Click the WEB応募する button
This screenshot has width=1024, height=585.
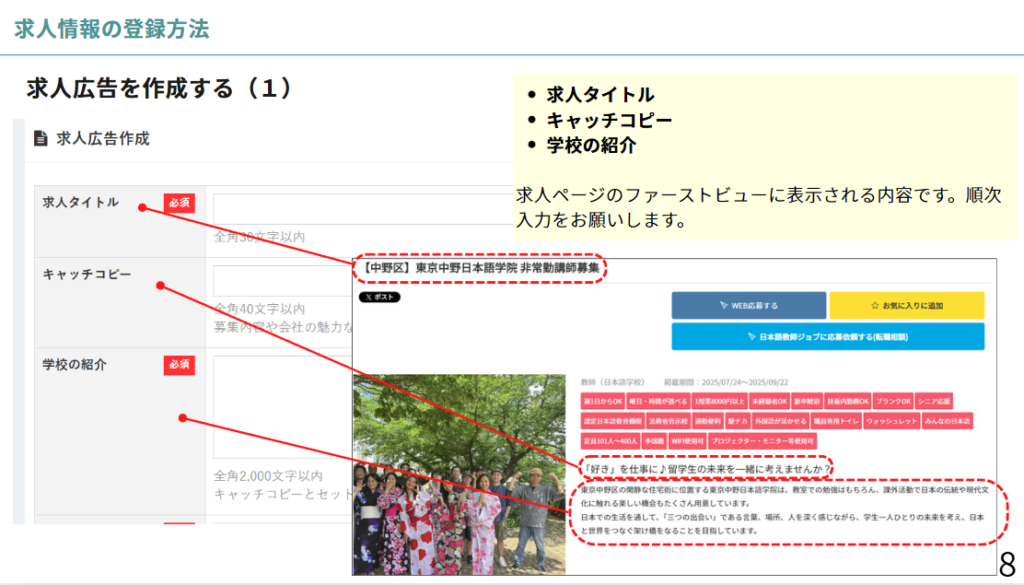[748, 305]
